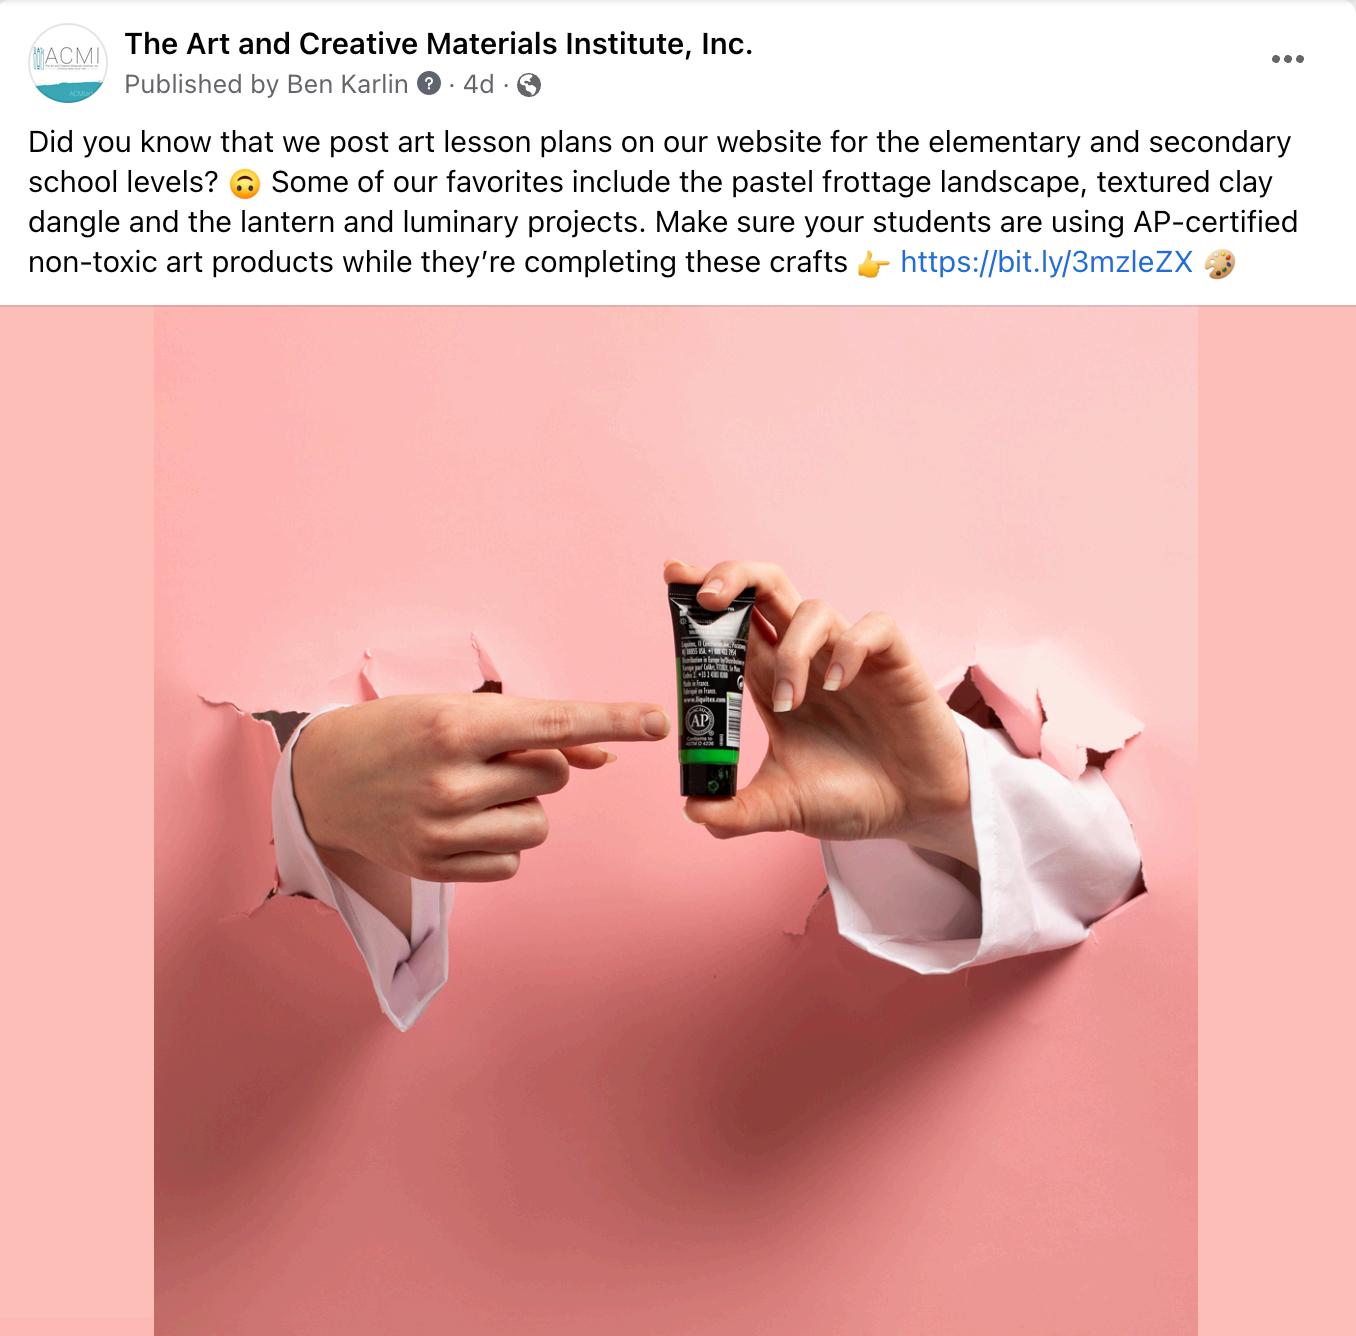Click the AP seal on the paint tube
The width and height of the screenshot is (1356, 1336).
point(698,721)
